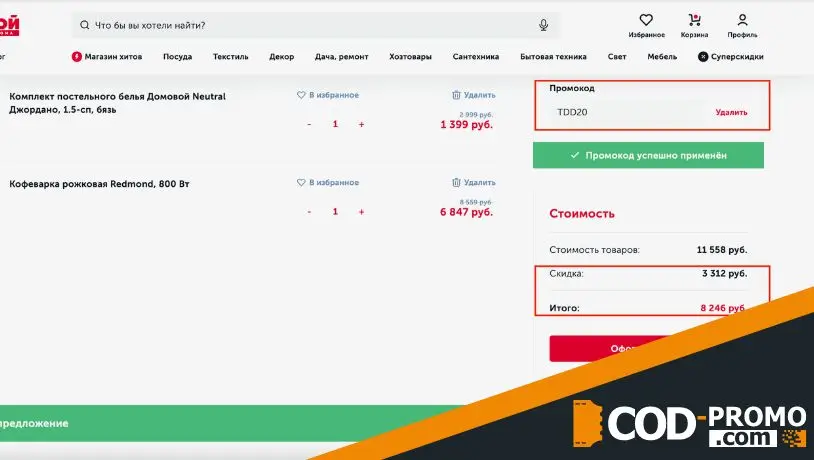Open the Суперскидки category
Screen dimensions: 814x460
[731, 57]
